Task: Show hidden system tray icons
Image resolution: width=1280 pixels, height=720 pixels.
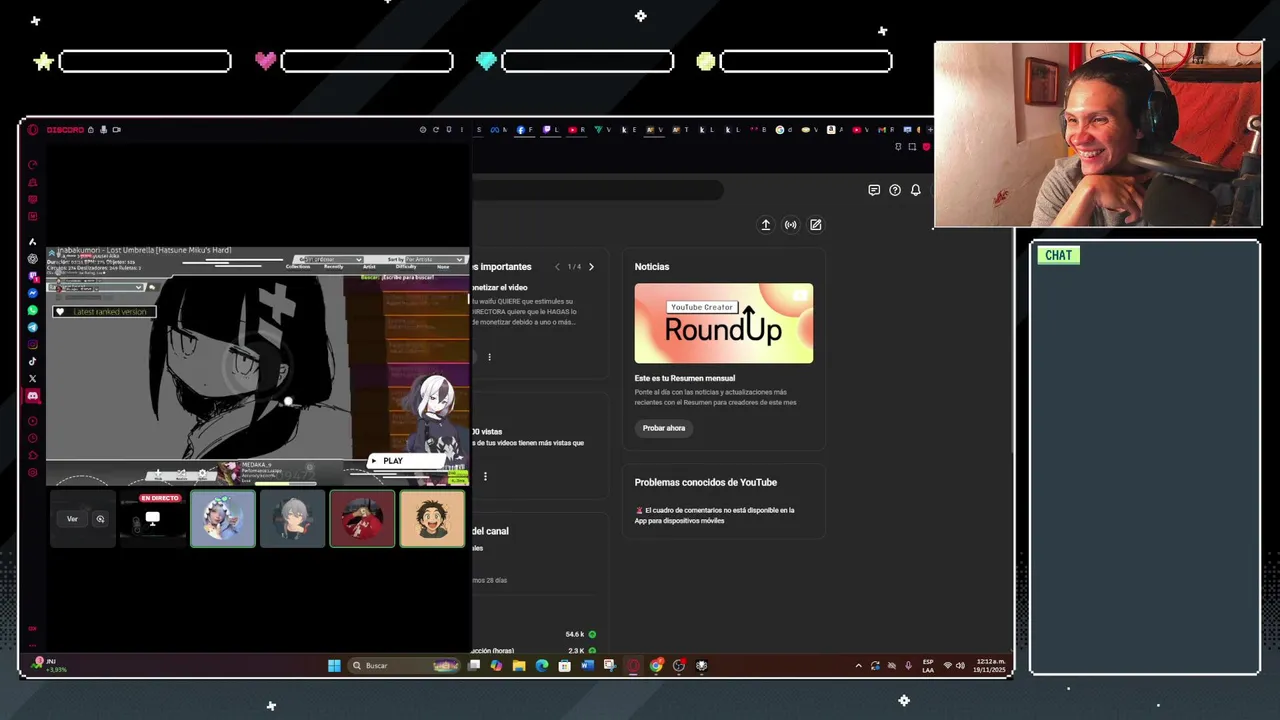Action: point(858,665)
